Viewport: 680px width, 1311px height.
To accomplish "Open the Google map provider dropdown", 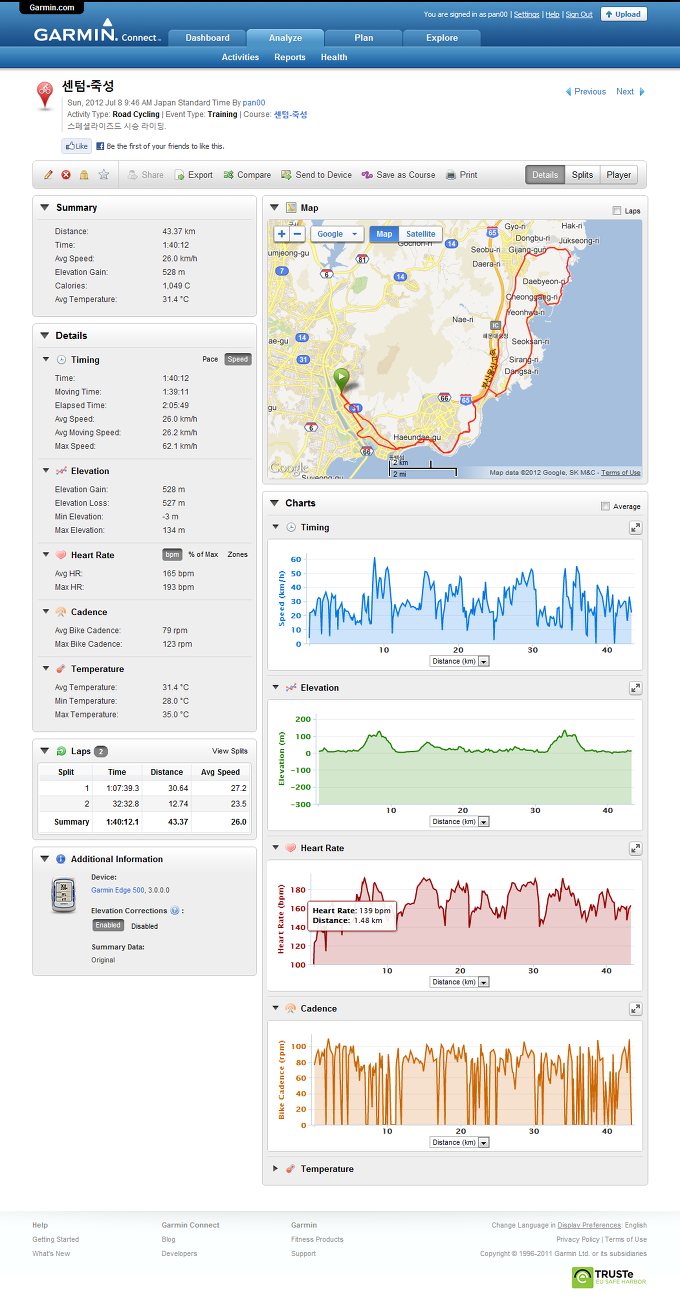I will click(x=337, y=234).
